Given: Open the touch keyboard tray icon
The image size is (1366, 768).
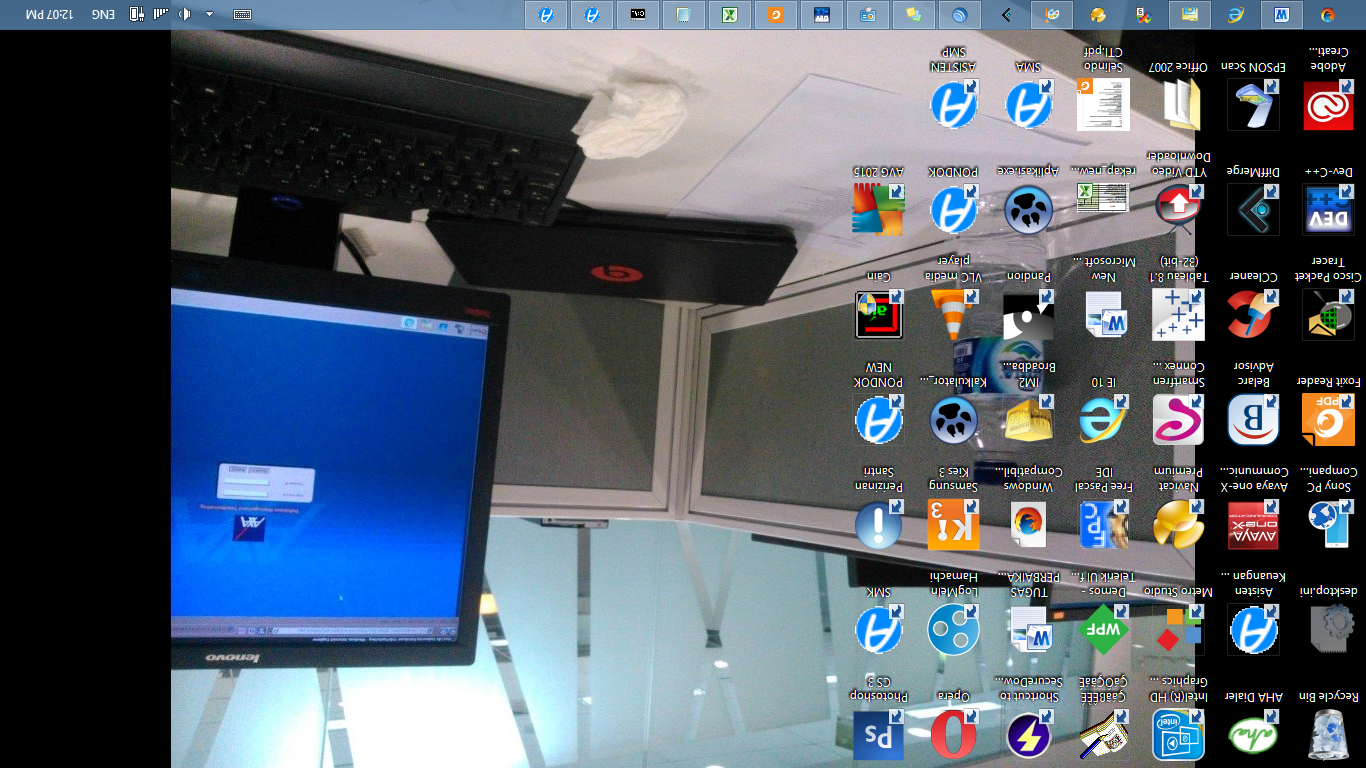Looking at the screenshot, I should click(x=242, y=14).
